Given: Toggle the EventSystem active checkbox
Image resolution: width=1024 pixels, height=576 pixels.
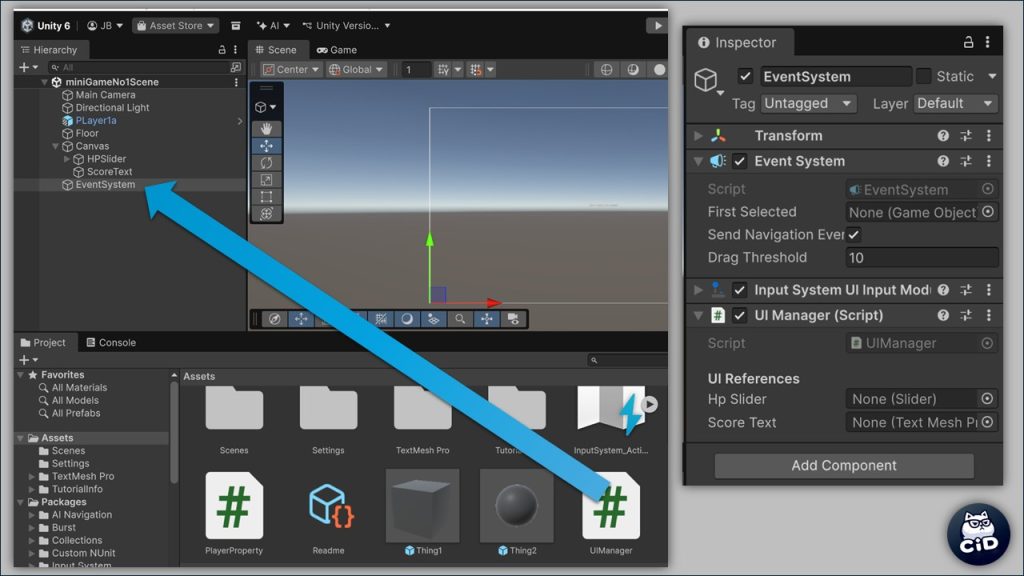Looking at the screenshot, I should [745, 77].
